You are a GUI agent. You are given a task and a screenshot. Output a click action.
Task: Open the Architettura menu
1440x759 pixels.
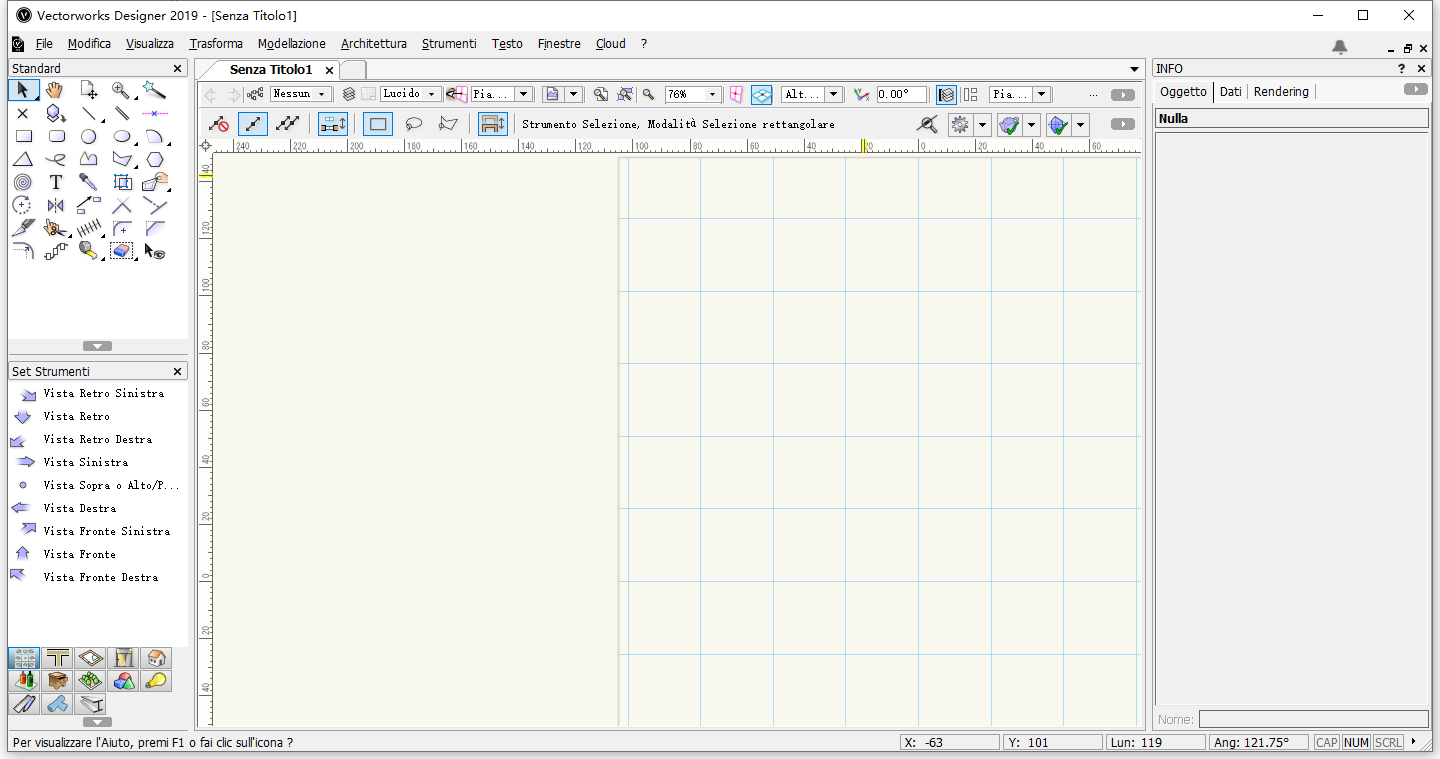click(x=374, y=44)
